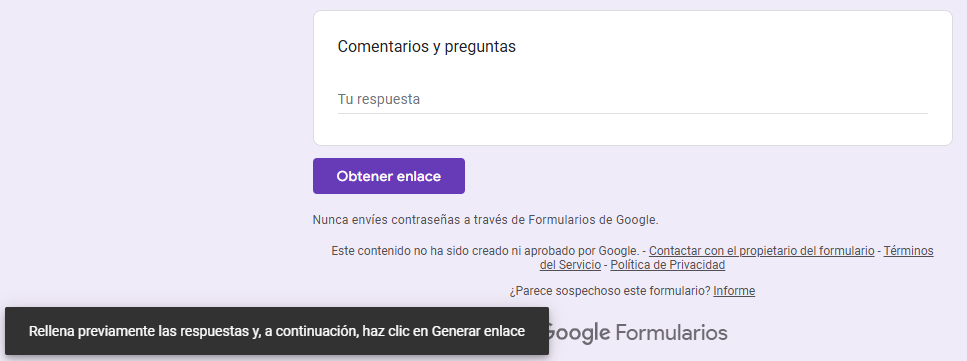Image resolution: width=967 pixels, height=361 pixels.
Task: Click the dark toast notification message
Action: pyautogui.click(x=276, y=331)
